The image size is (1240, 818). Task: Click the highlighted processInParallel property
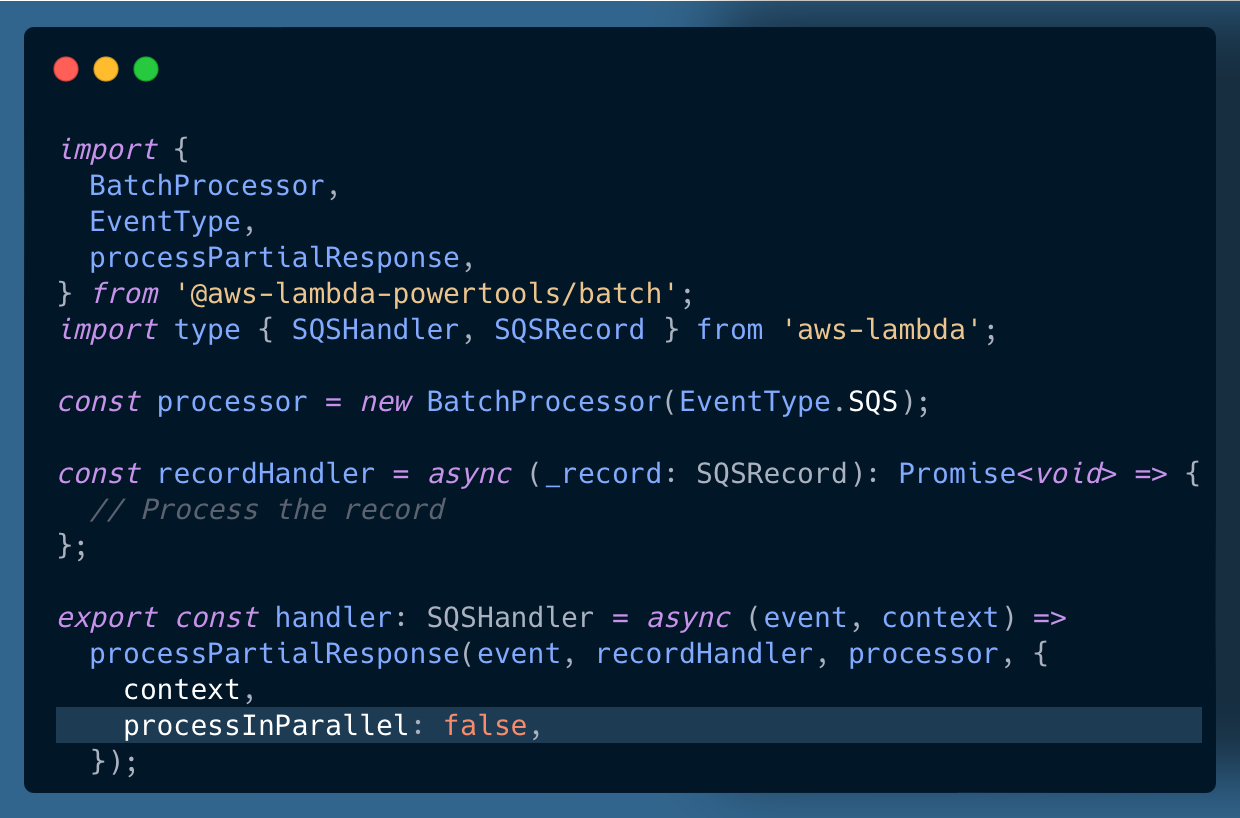click(265, 726)
